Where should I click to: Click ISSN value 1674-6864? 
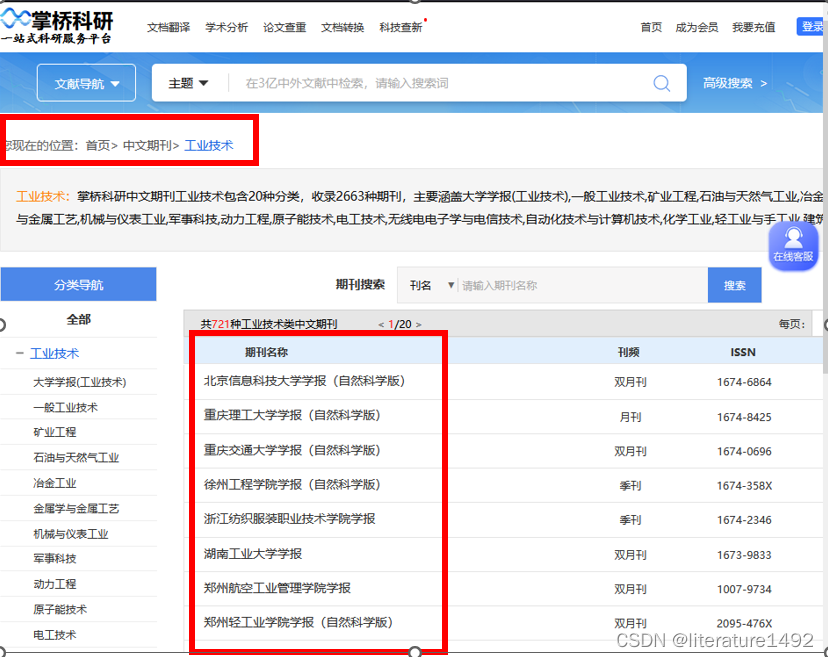pos(744,382)
